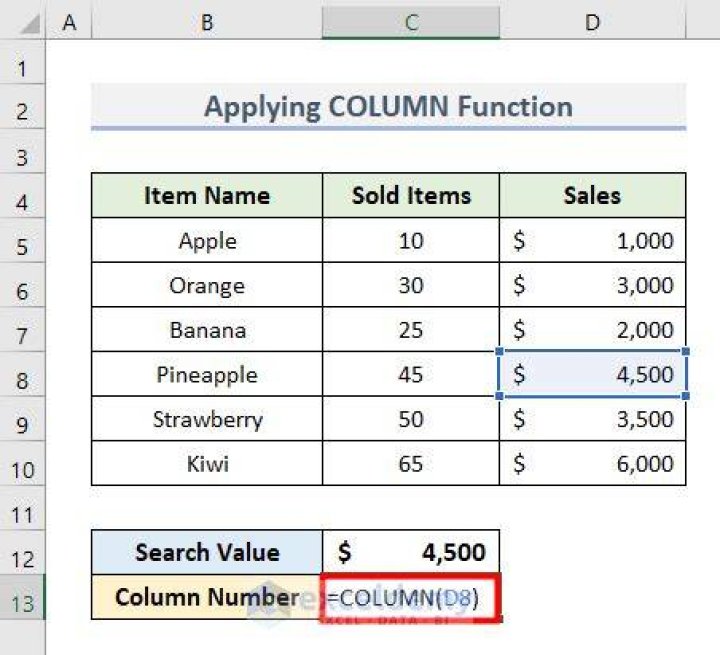Select the 'Kiwi' cell

pos(207,463)
